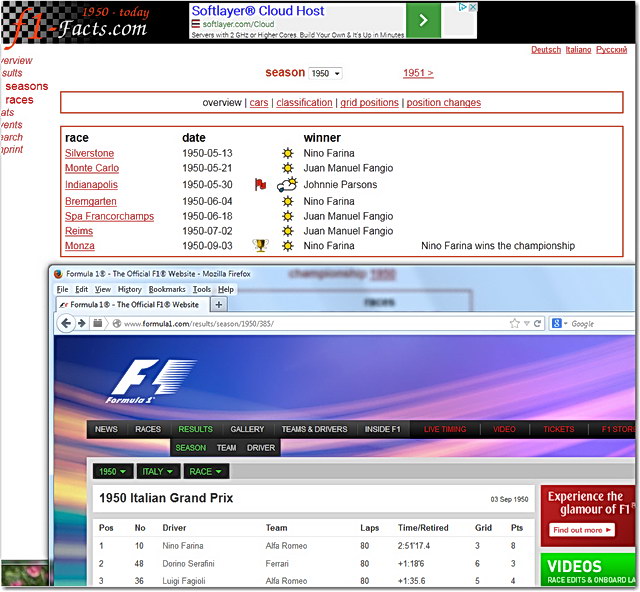Click the Firefox back arrow button

[x=66, y=323]
